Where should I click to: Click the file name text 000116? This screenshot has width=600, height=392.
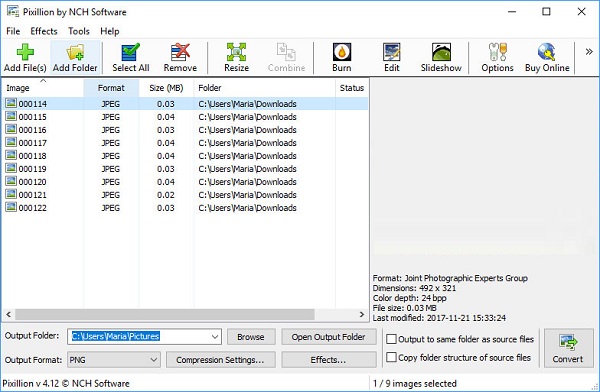click(33, 130)
